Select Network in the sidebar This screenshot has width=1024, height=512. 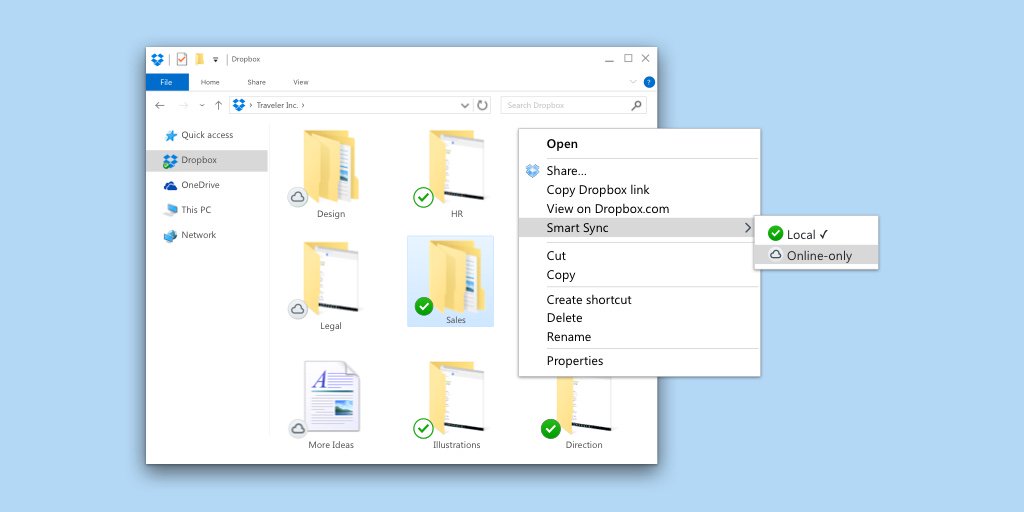pyautogui.click(x=206, y=235)
